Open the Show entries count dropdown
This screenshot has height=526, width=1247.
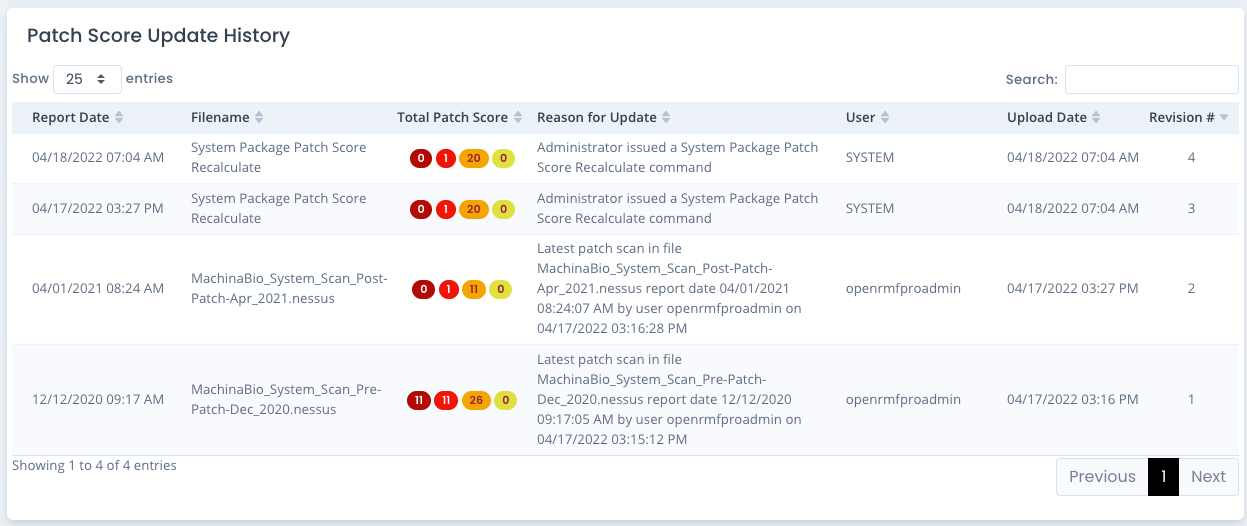pos(87,79)
